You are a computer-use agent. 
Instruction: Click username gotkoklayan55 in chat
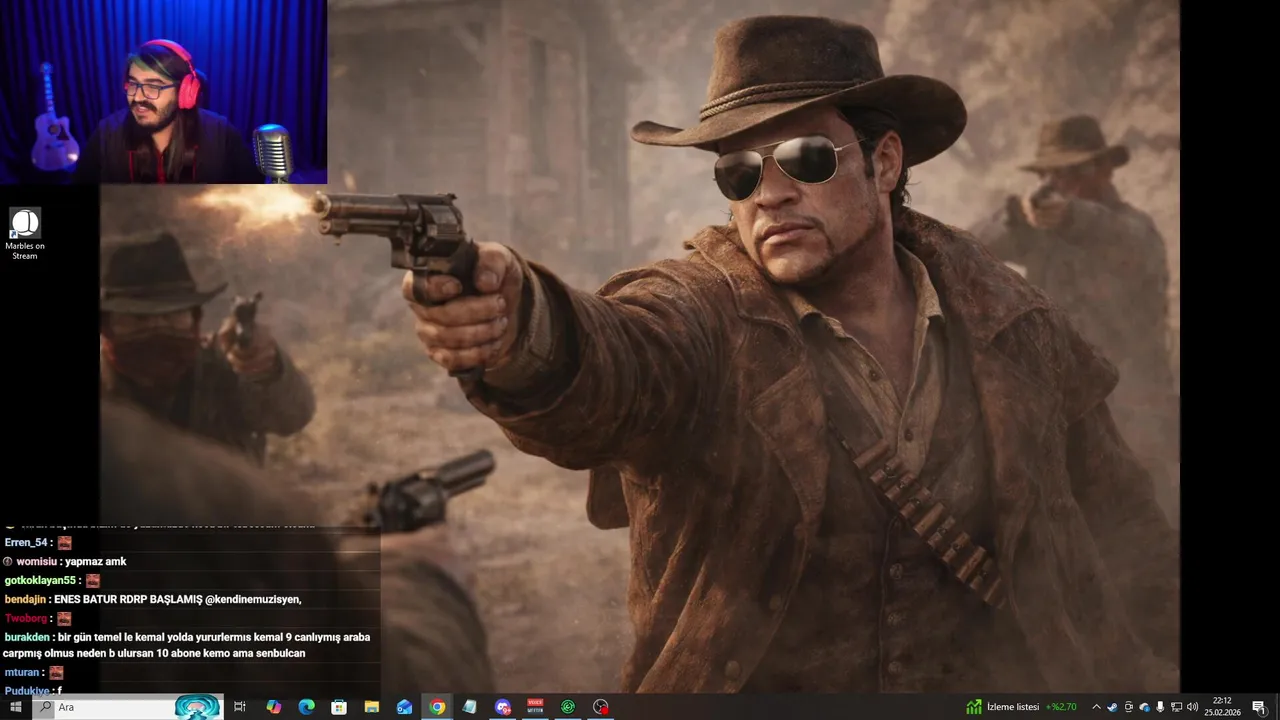point(41,580)
